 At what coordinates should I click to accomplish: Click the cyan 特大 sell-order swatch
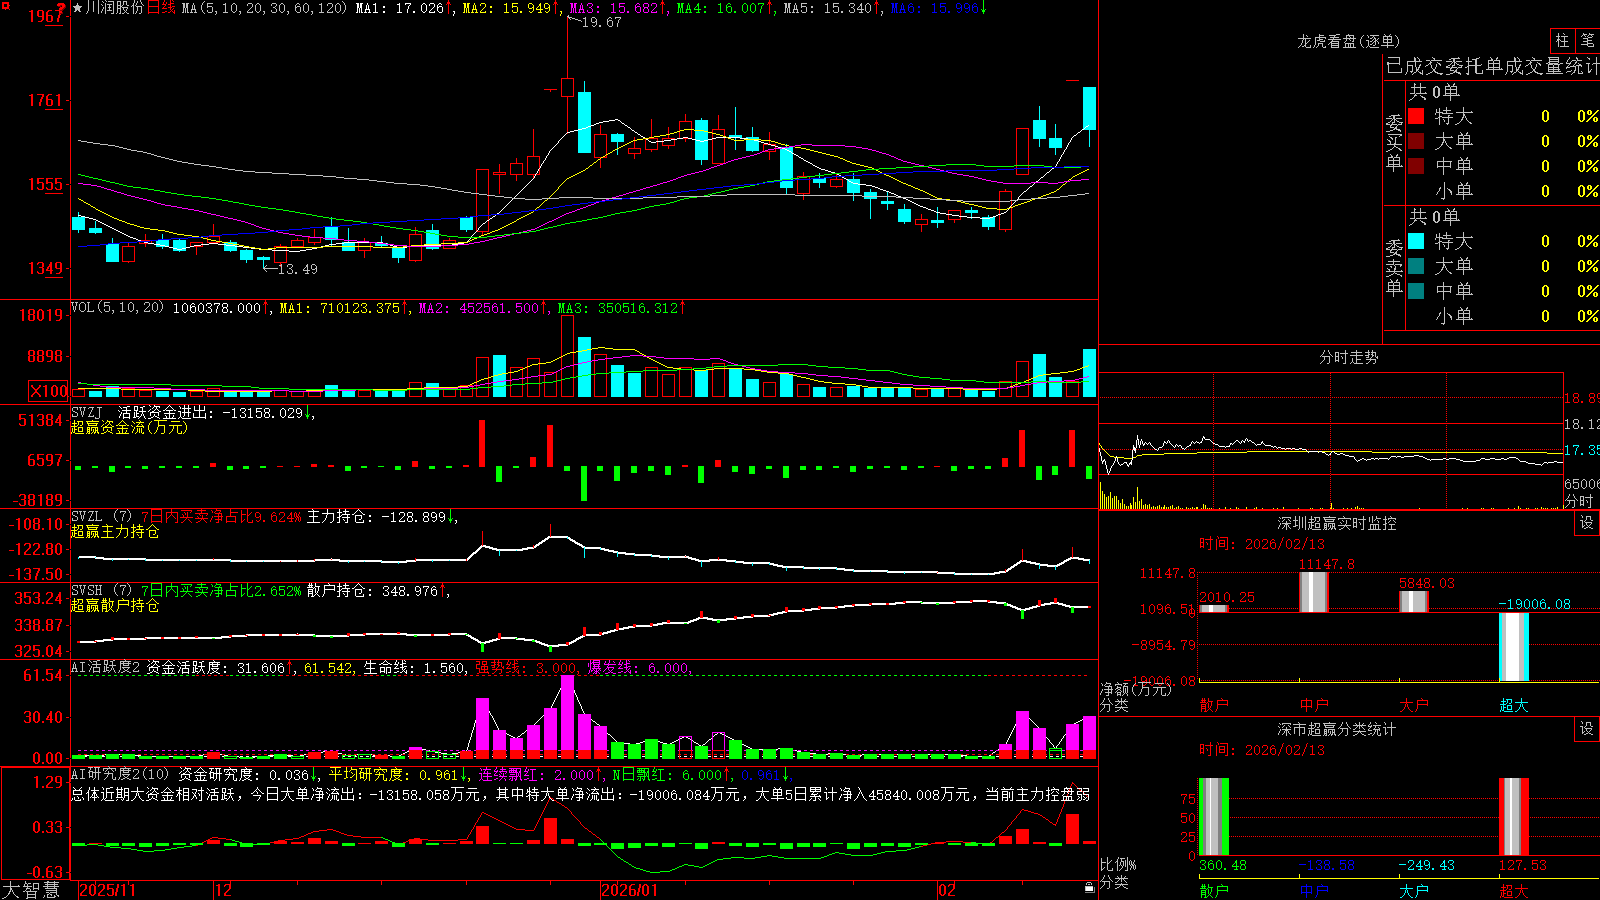click(x=1416, y=241)
